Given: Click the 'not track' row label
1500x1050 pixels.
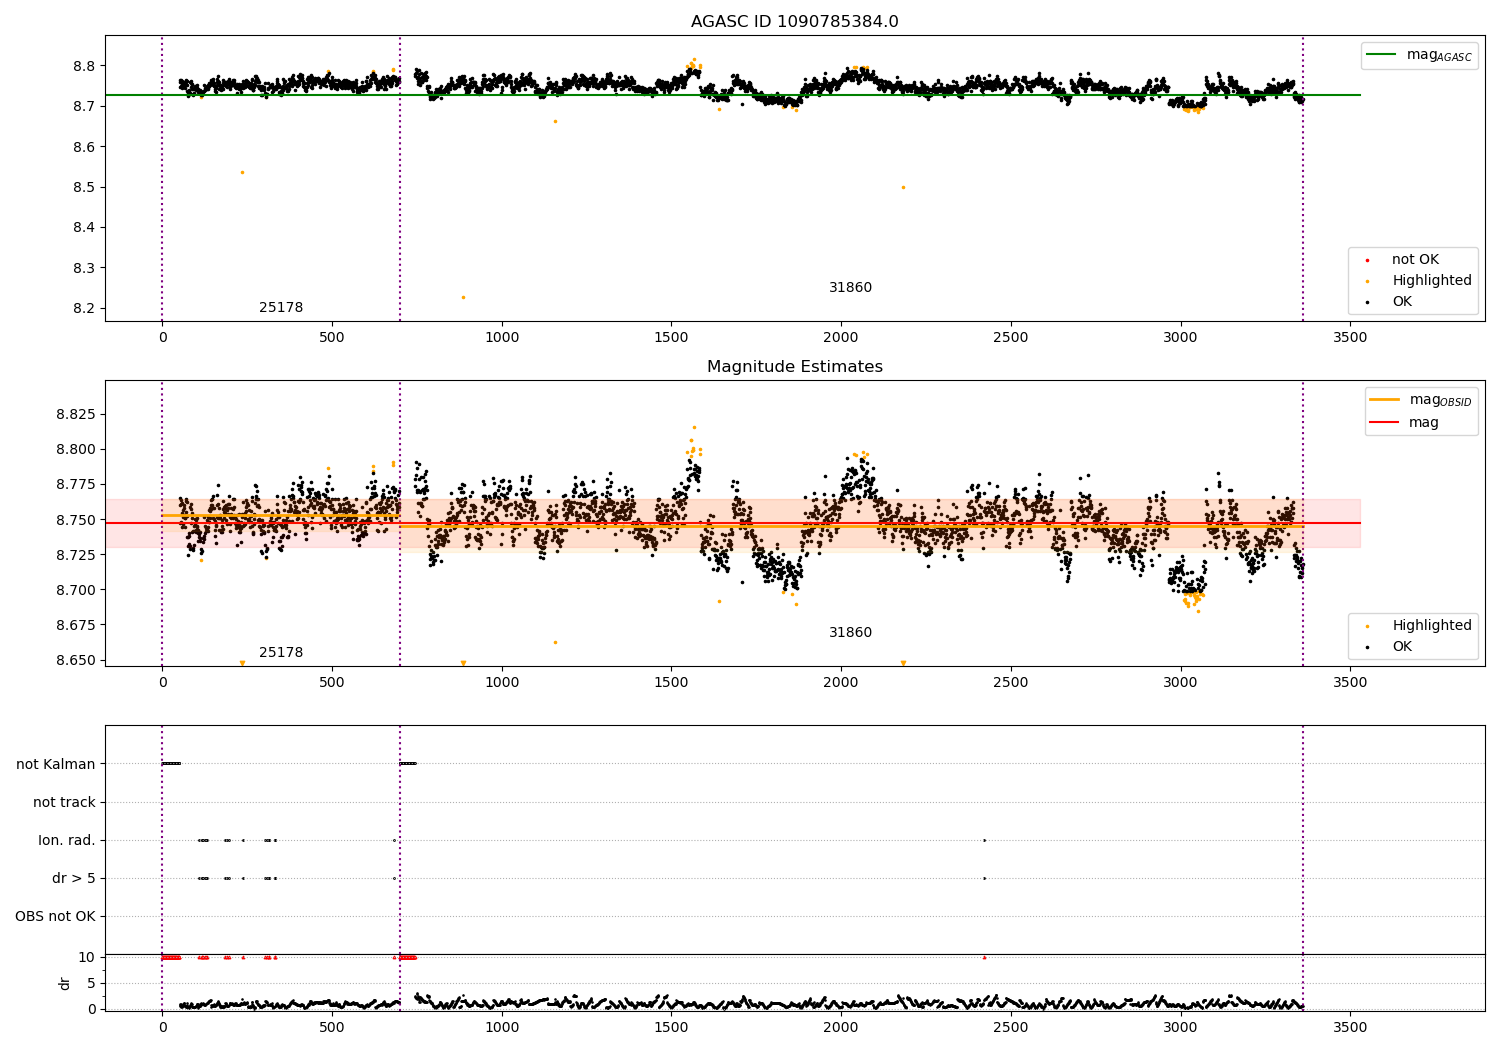Looking at the screenshot, I should click(64, 802).
